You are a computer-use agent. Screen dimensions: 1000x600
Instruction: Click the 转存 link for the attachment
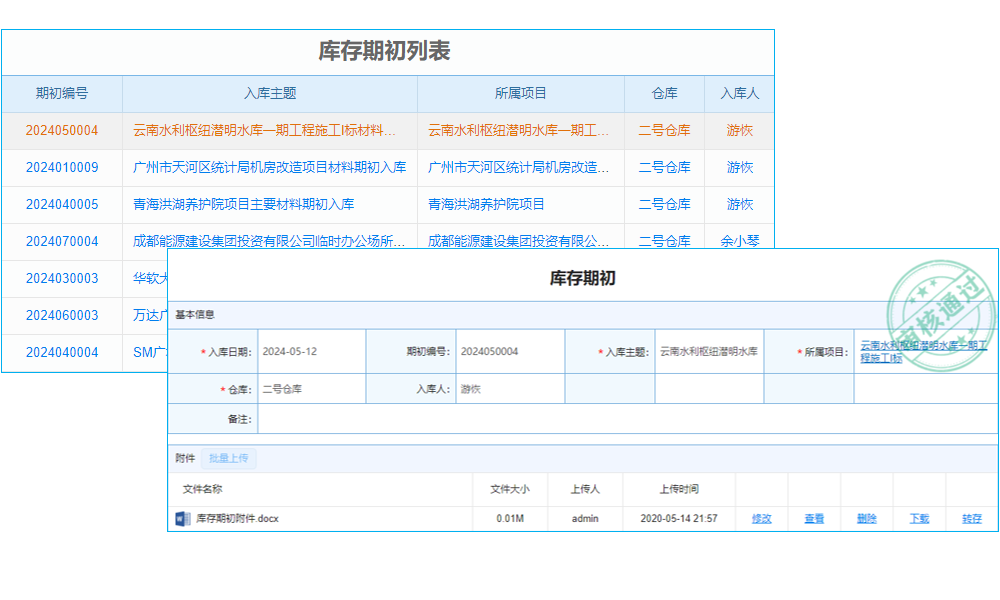point(970,519)
